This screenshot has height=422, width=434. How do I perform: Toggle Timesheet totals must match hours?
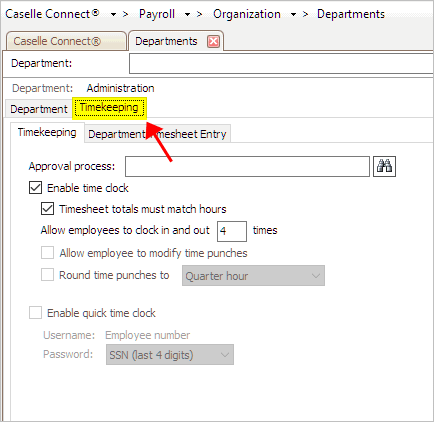point(47,209)
